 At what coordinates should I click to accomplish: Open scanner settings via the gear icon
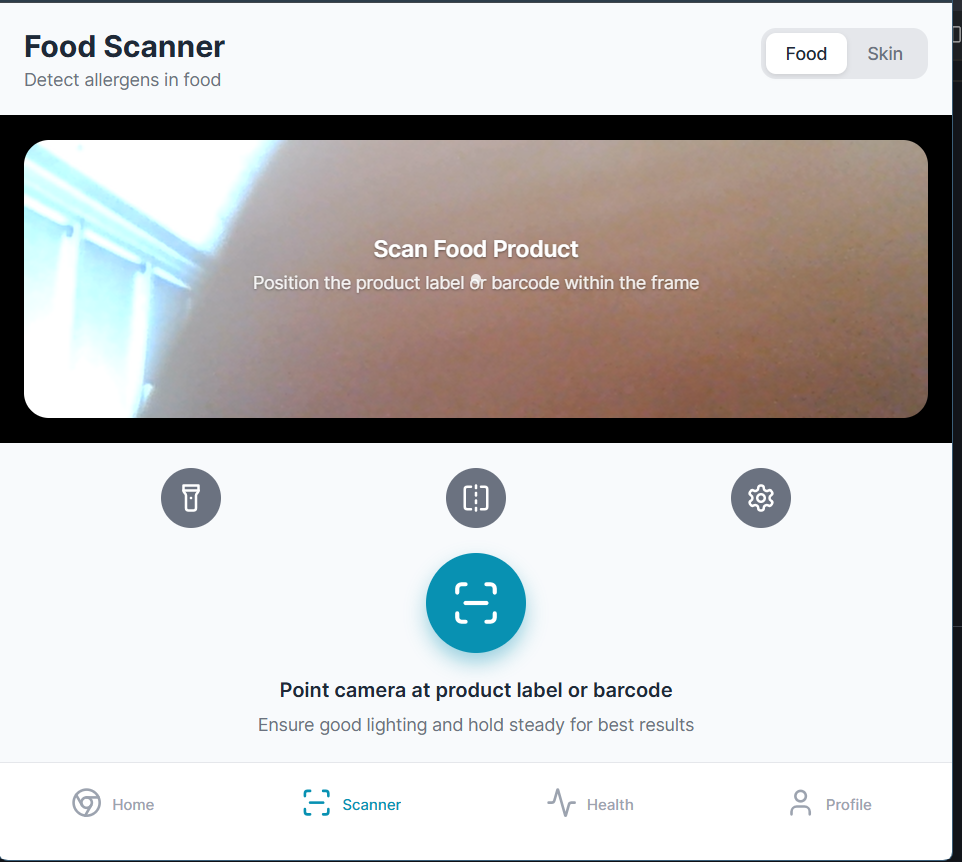[761, 498]
